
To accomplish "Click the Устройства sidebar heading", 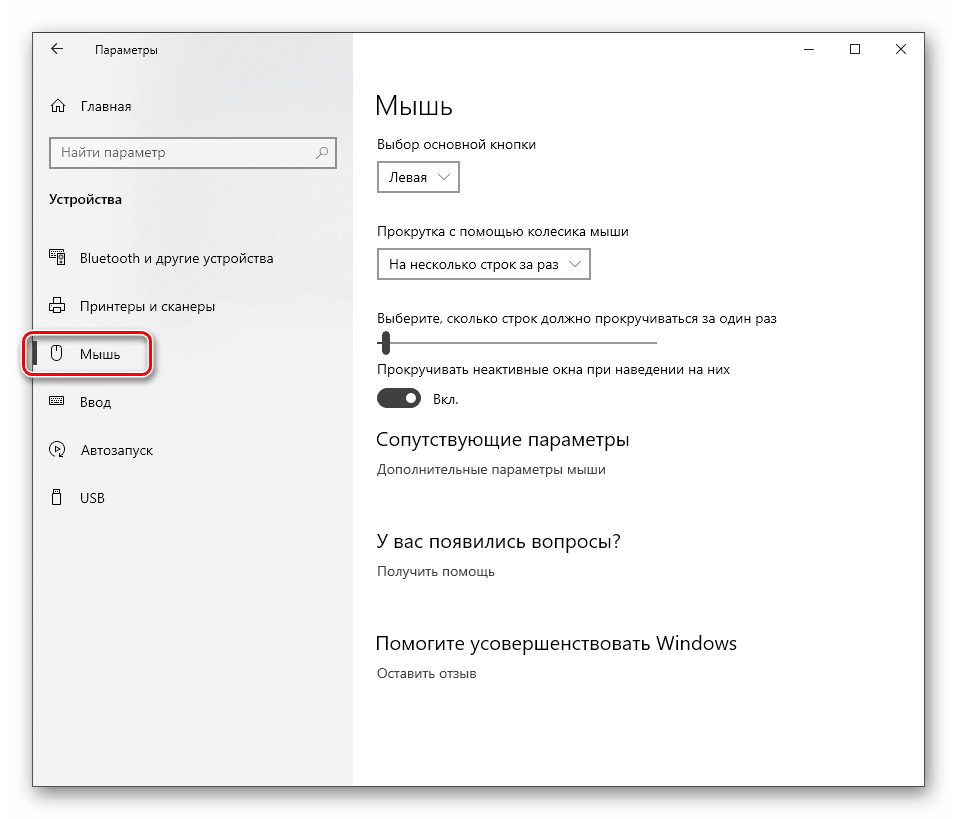I will 85,200.
